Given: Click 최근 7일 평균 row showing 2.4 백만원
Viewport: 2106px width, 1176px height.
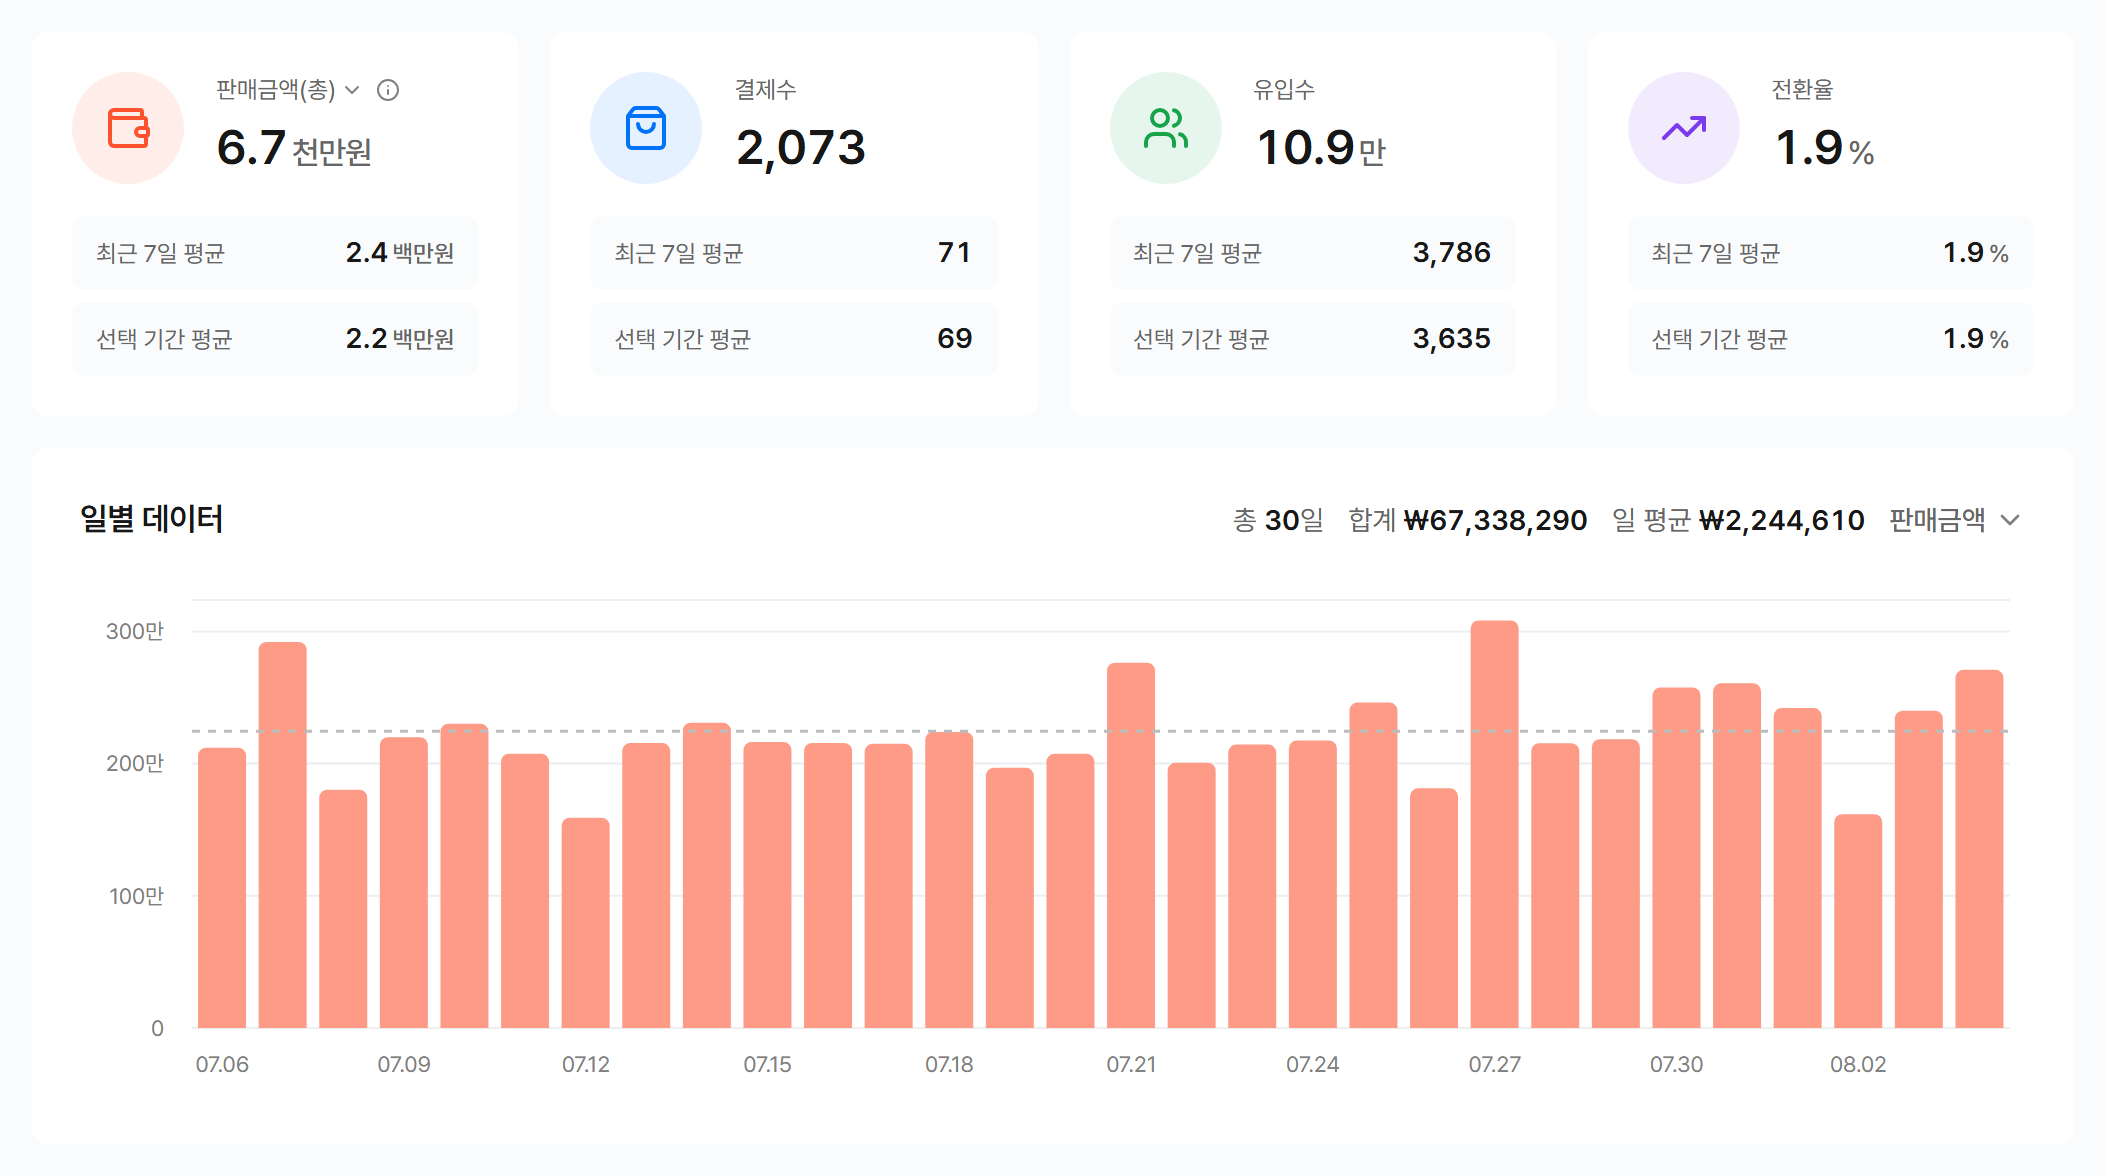Looking at the screenshot, I should [x=275, y=253].
